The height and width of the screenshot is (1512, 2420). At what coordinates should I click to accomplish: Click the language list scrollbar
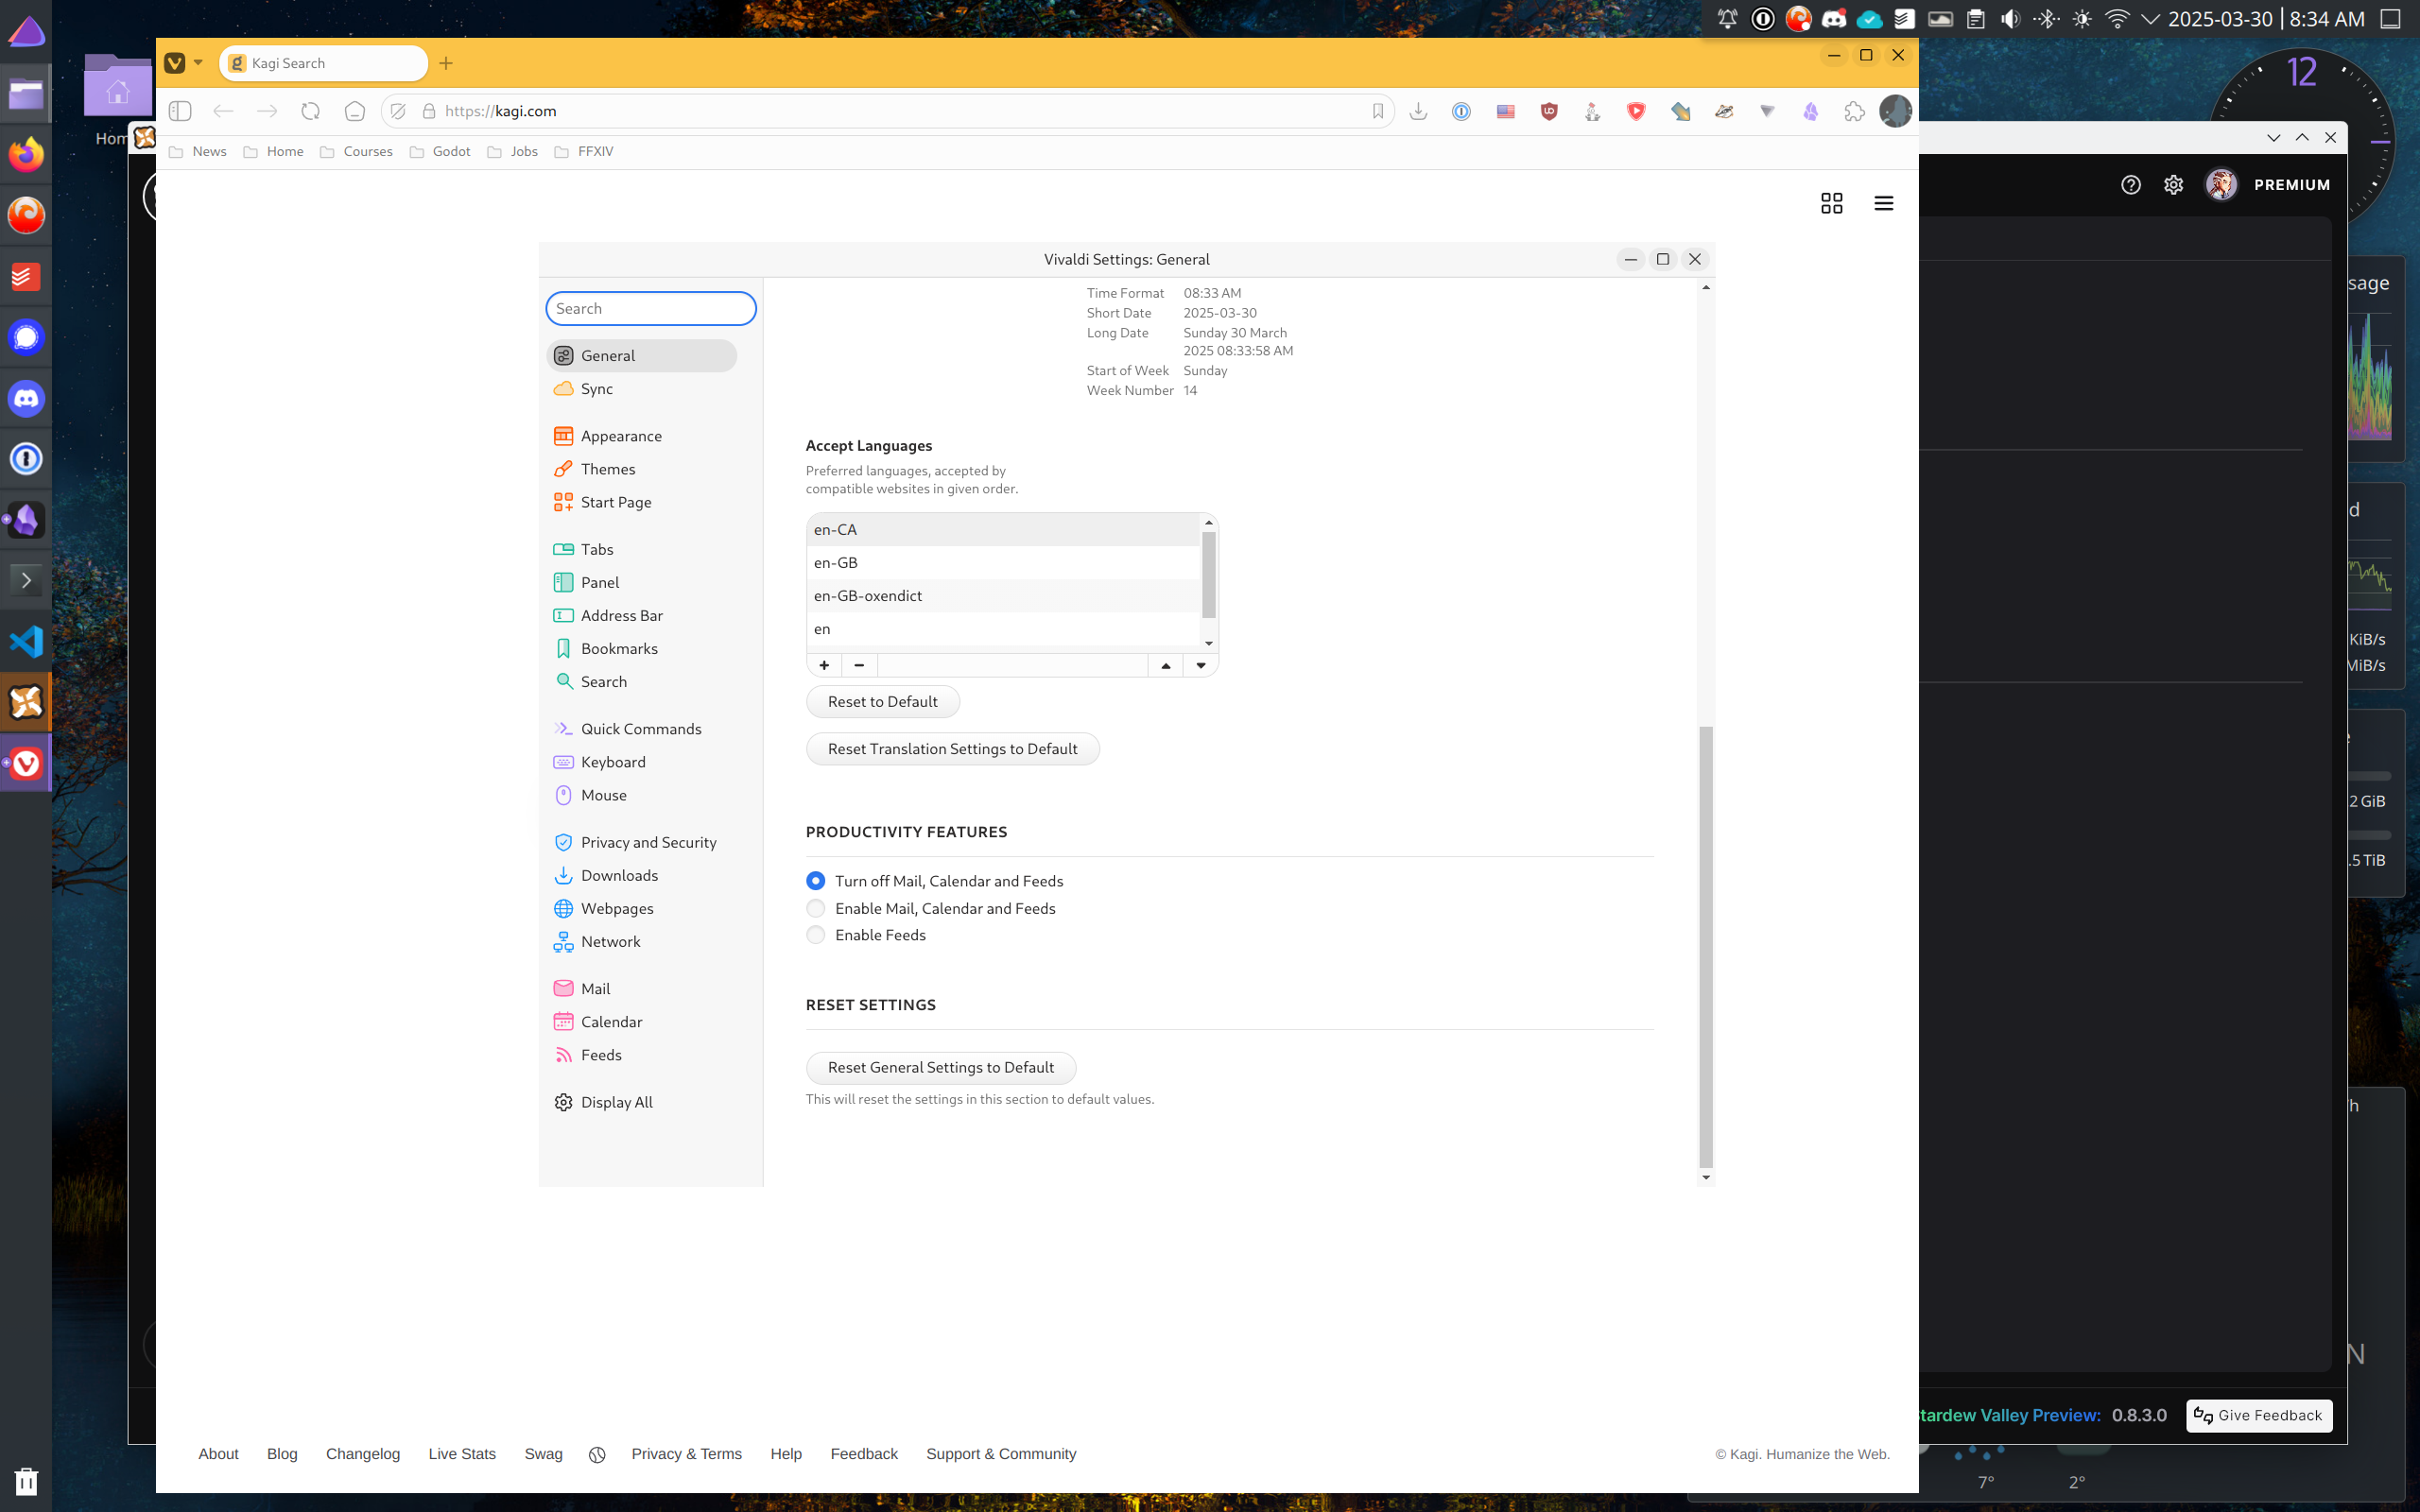[1209, 574]
